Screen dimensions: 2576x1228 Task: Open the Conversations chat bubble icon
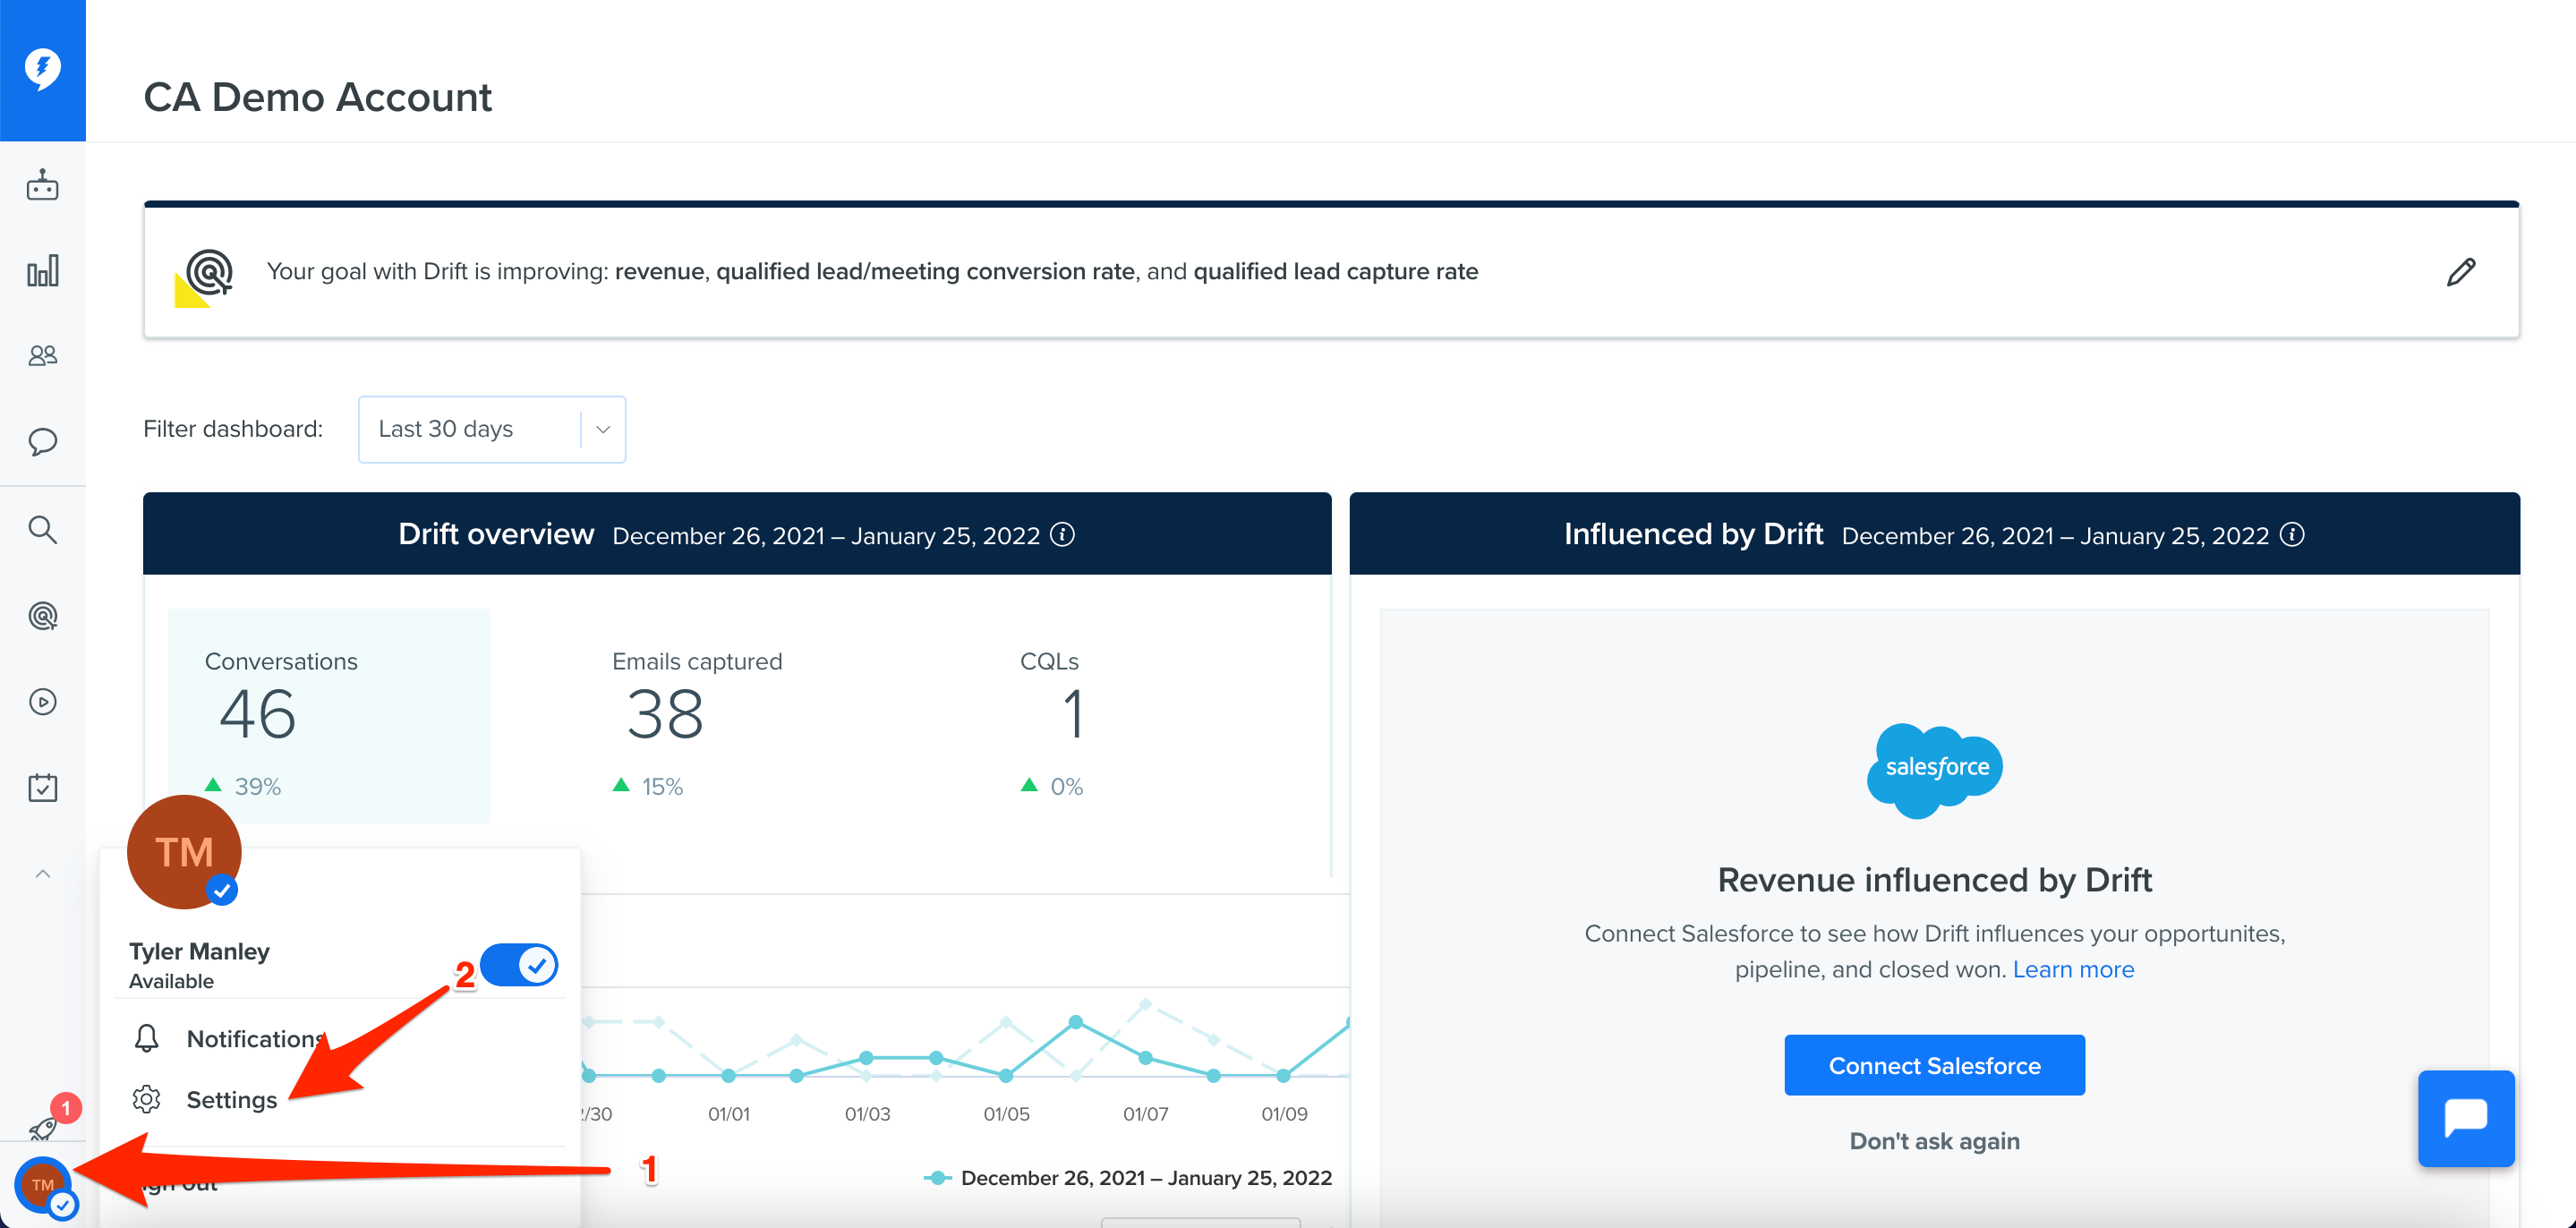[x=43, y=442]
